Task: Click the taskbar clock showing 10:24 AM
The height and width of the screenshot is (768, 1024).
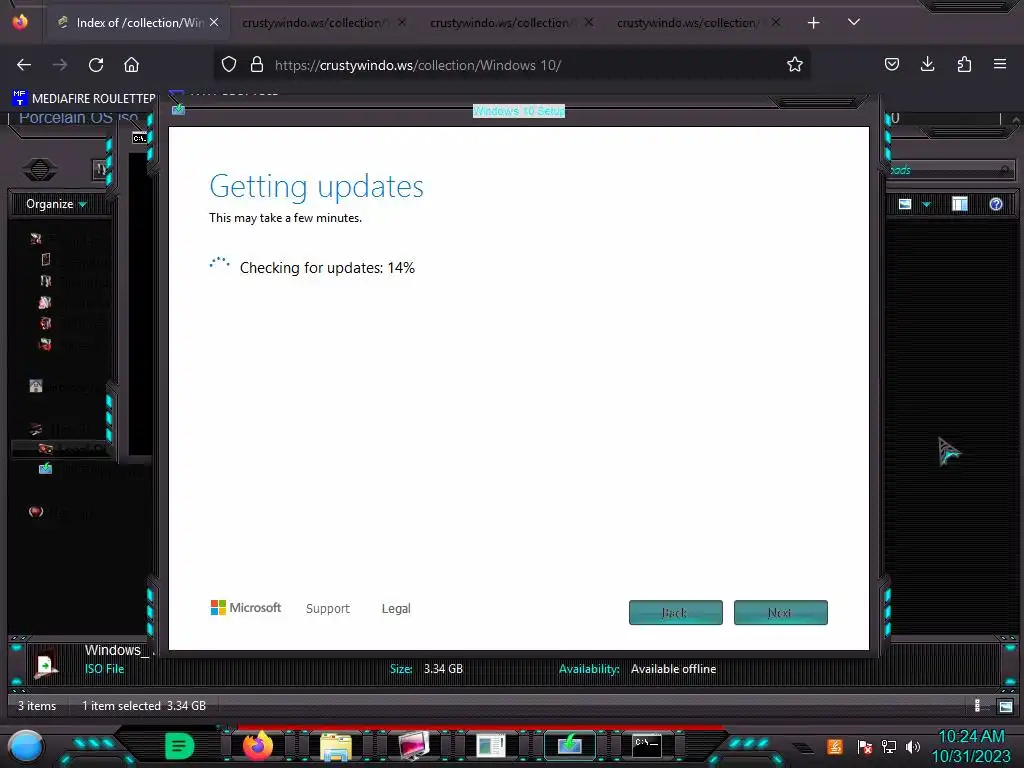Action: pyautogui.click(x=971, y=737)
